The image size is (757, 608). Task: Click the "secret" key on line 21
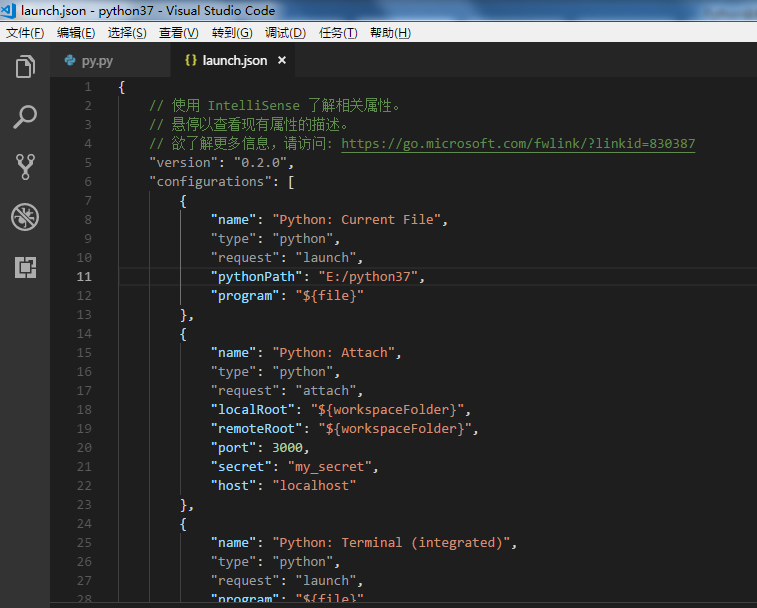click(241, 467)
